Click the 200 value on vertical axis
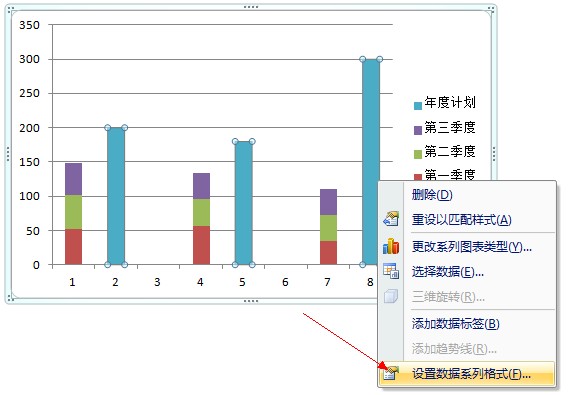This screenshot has height=395, width=581. click(x=29, y=128)
